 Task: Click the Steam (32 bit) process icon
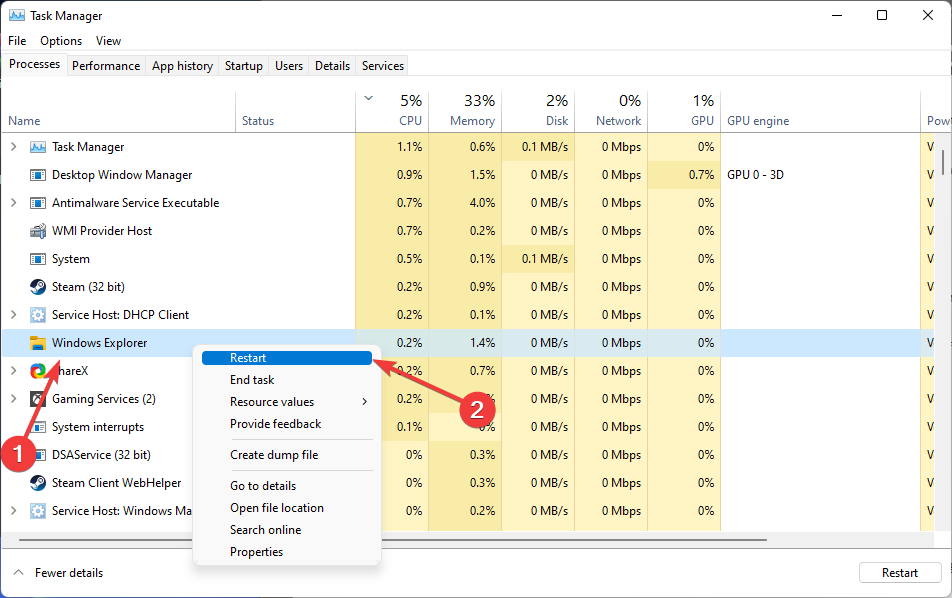click(38, 287)
